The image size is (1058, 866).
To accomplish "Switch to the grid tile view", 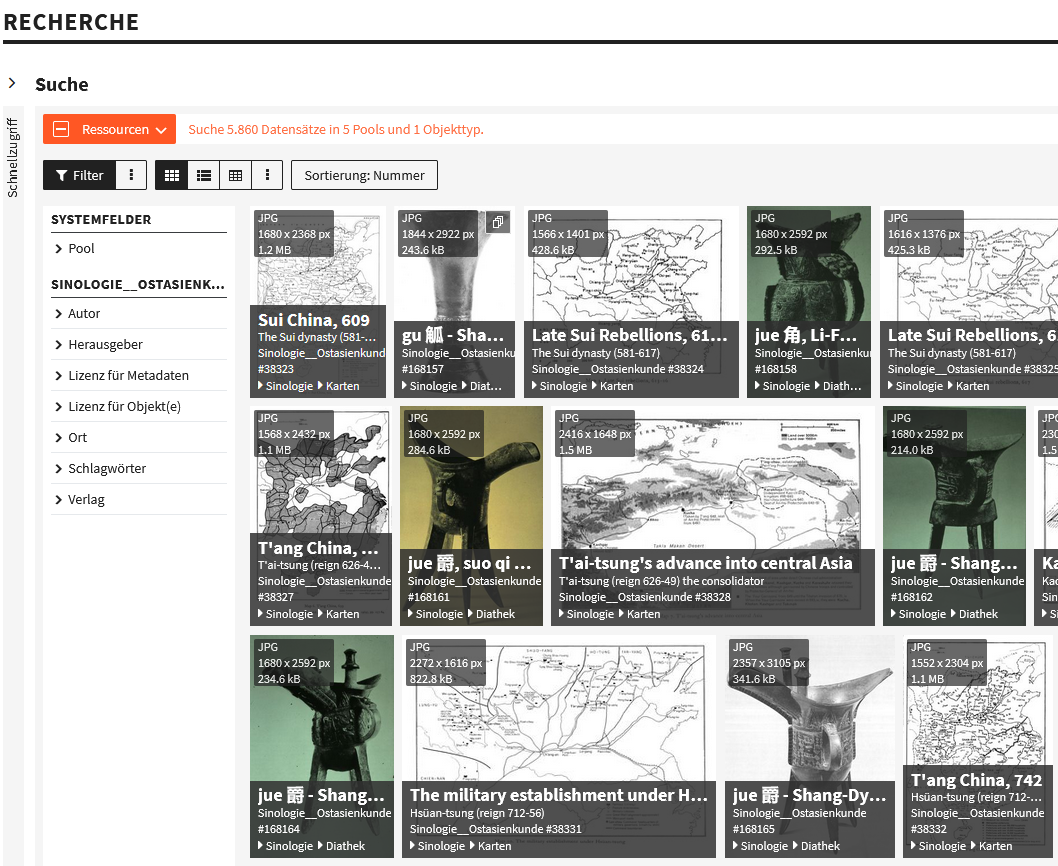I will [x=172, y=175].
